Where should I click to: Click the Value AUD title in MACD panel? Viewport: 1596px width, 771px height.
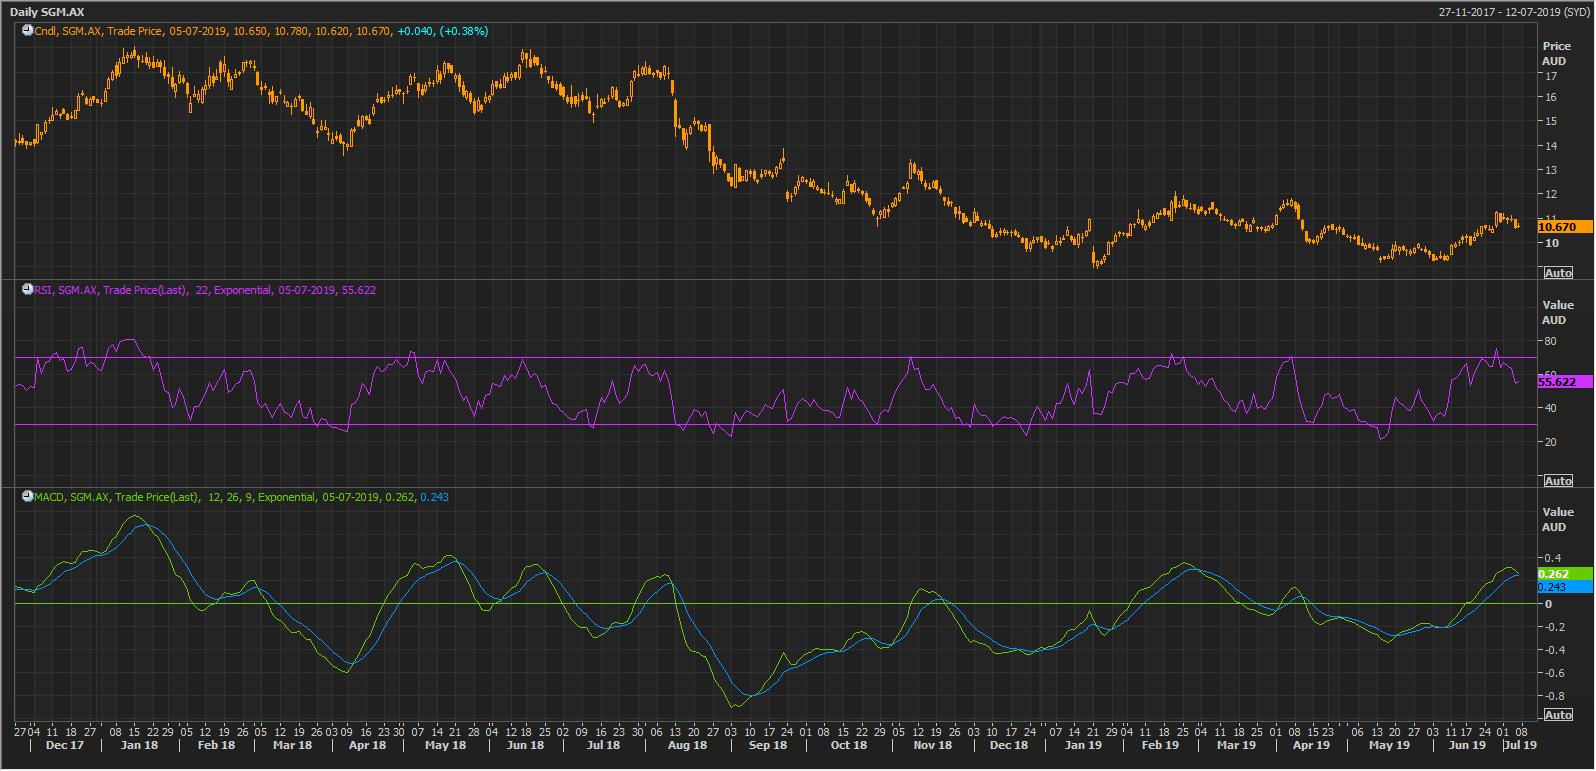(x=1557, y=520)
